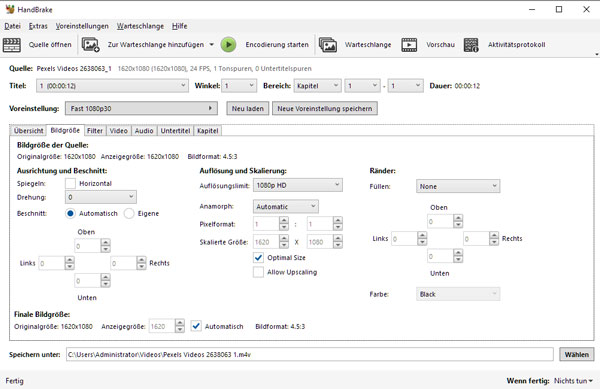Open the Farbe Black color dropdown

point(458,294)
